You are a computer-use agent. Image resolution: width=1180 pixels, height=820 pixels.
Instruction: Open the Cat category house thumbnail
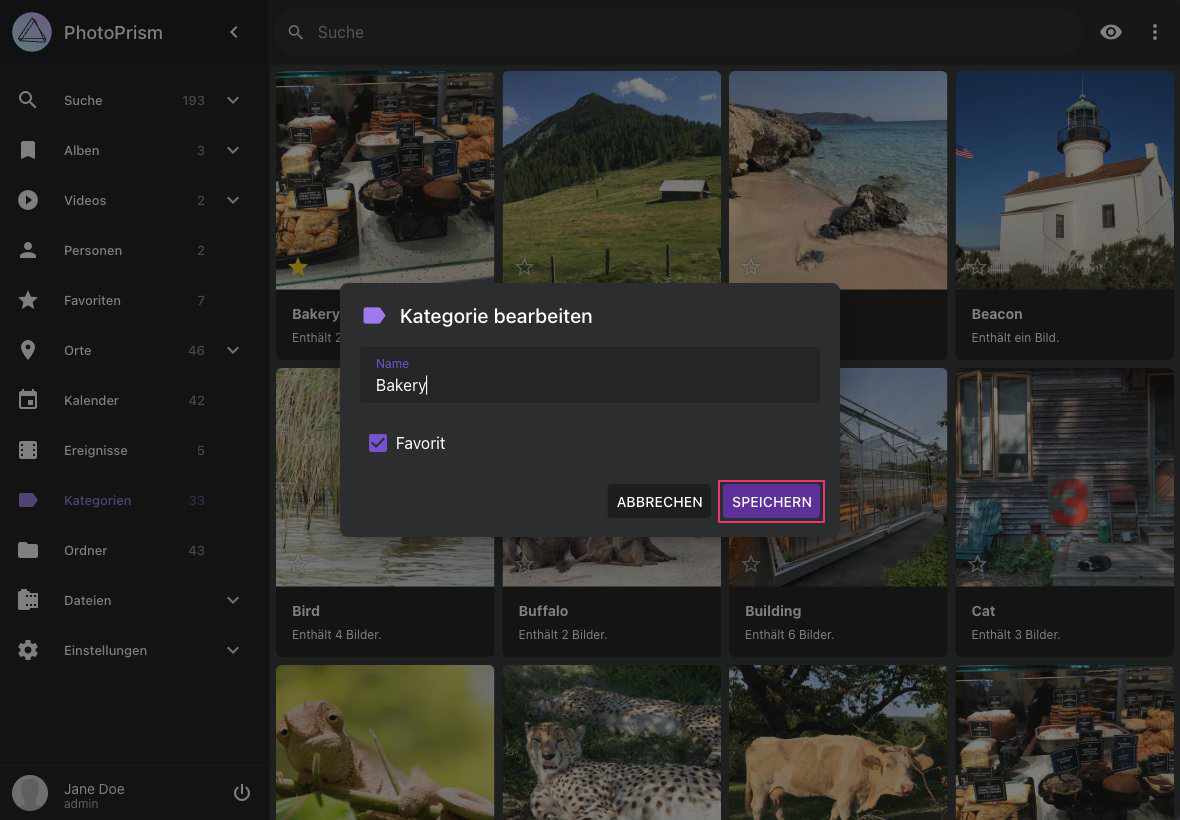point(1064,477)
